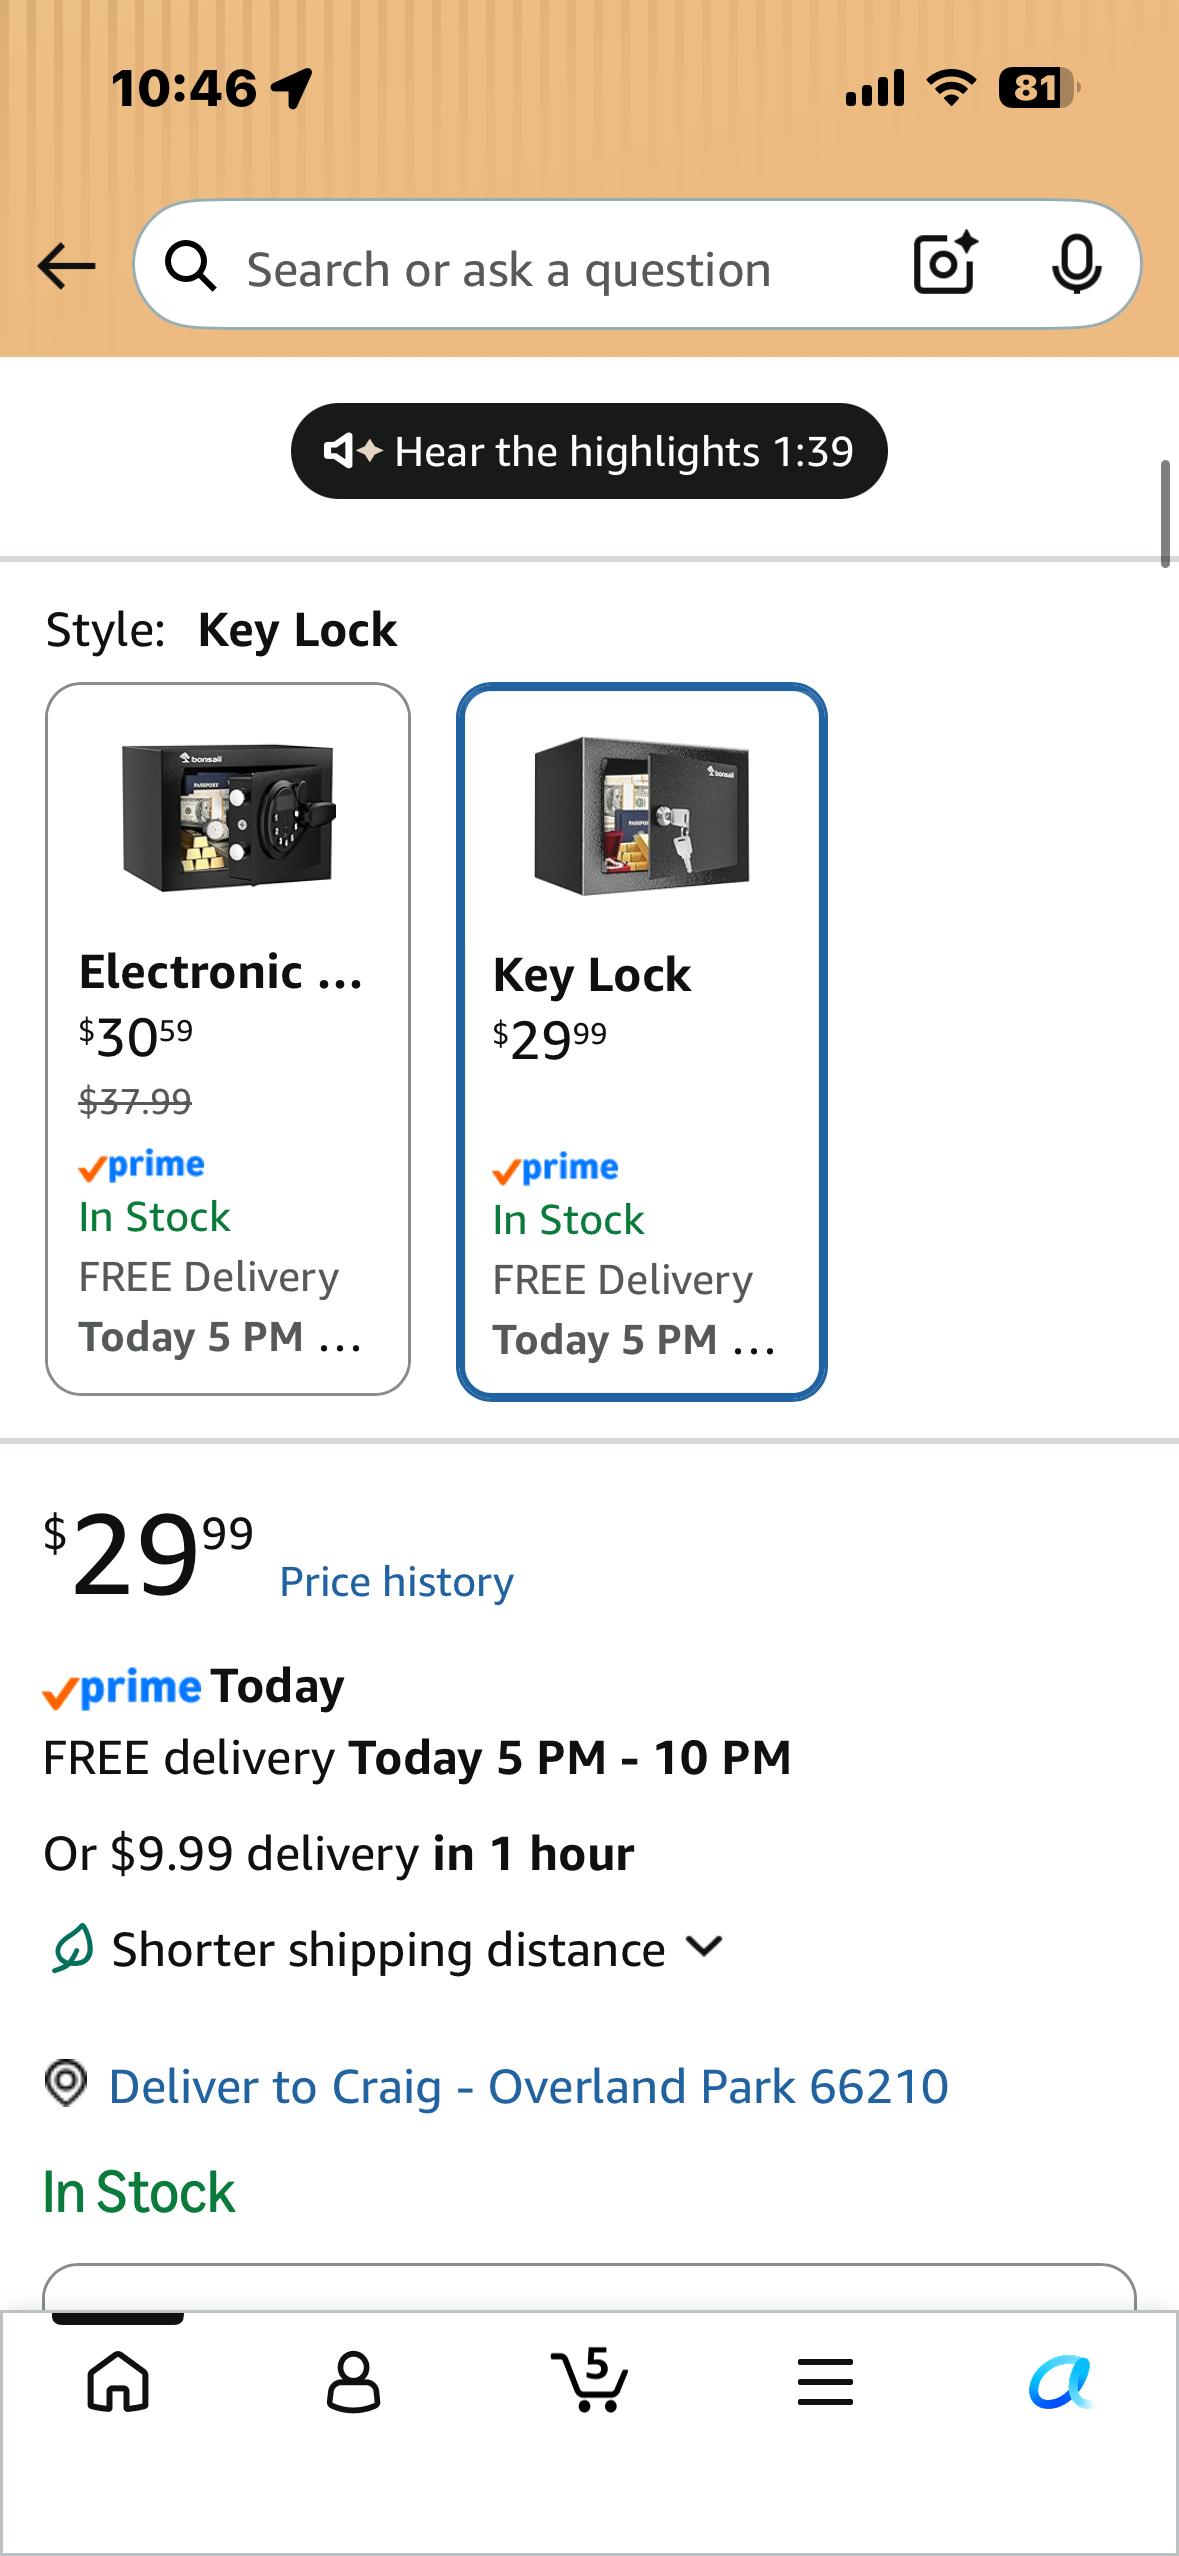Image resolution: width=1179 pixels, height=2556 pixels.
Task: Play Hear the highlights audio
Action: [589, 451]
